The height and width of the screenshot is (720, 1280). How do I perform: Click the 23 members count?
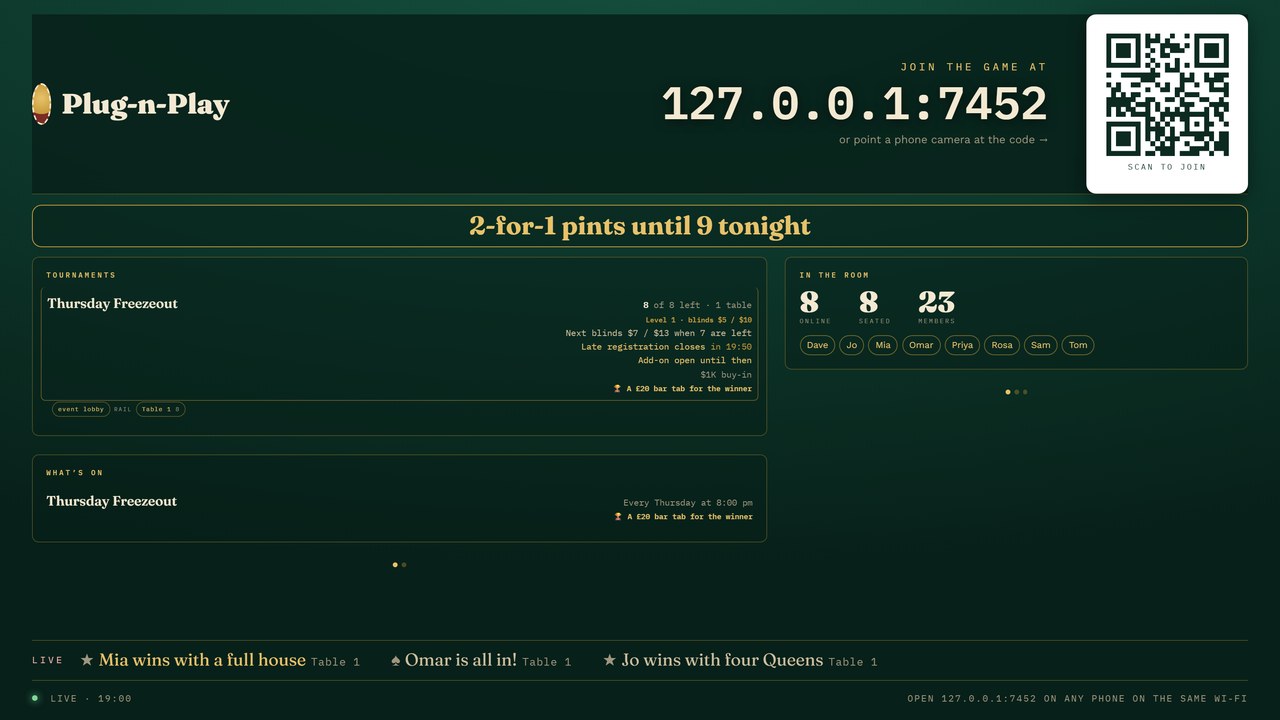click(x=936, y=302)
